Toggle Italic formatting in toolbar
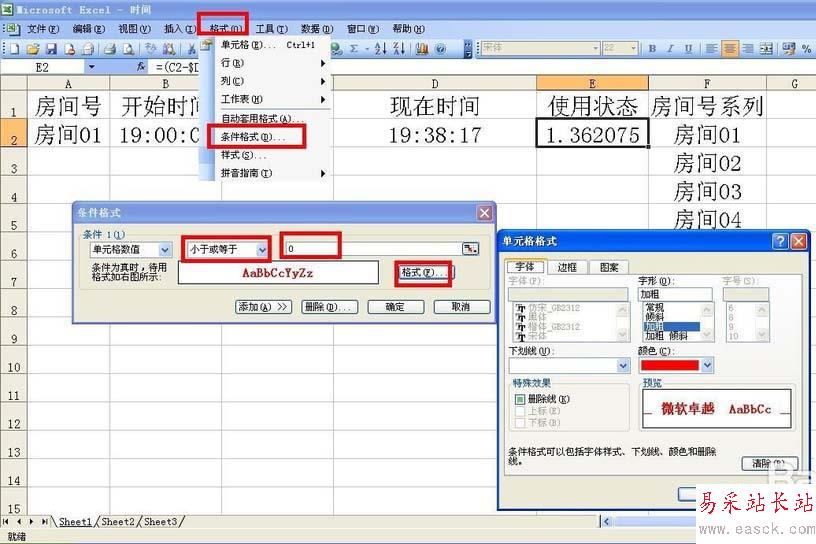 tap(670, 49)
